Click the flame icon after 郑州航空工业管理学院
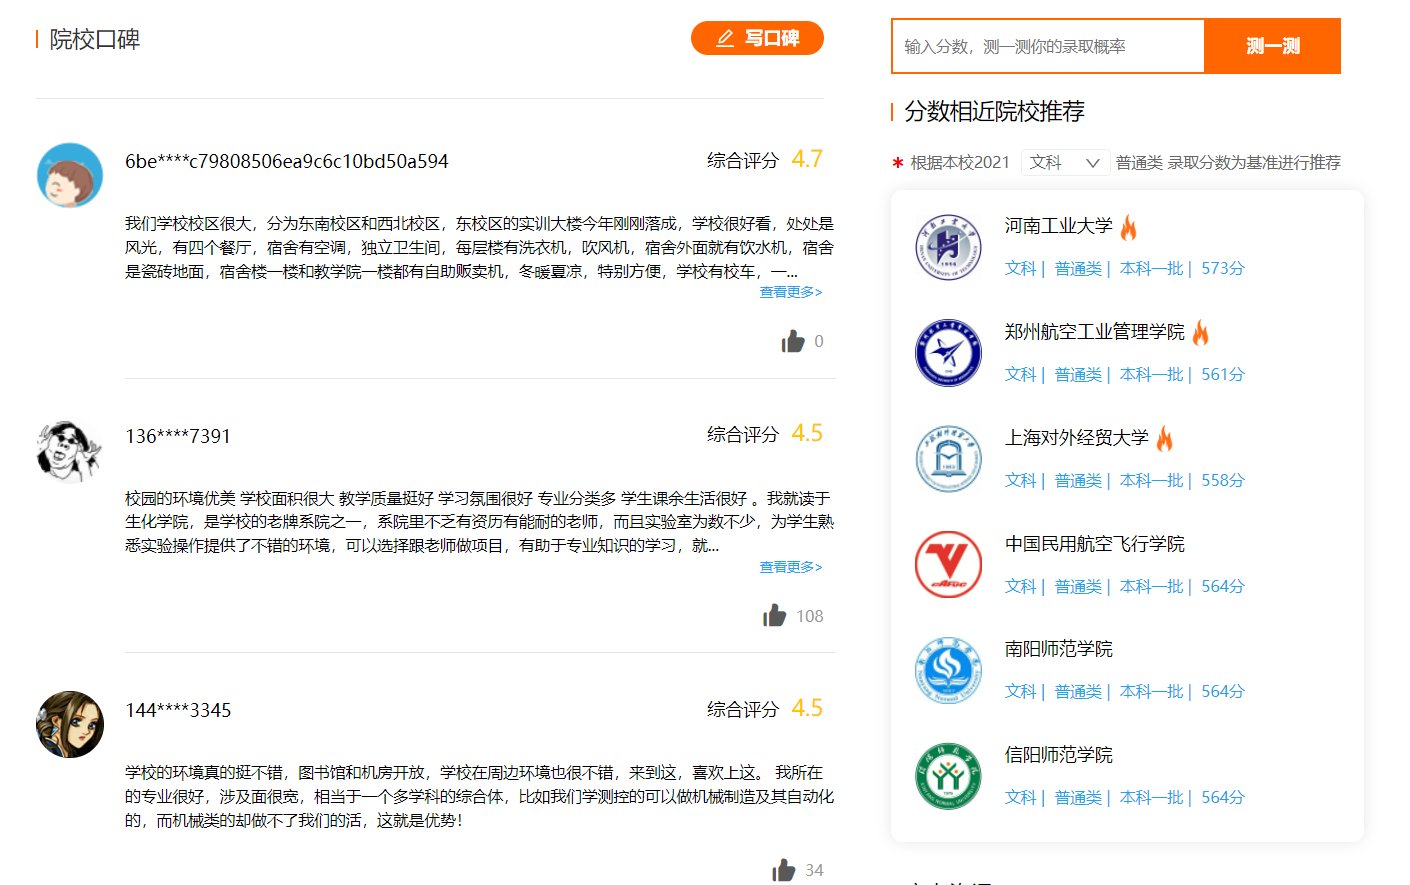 tap(1199, 331)
